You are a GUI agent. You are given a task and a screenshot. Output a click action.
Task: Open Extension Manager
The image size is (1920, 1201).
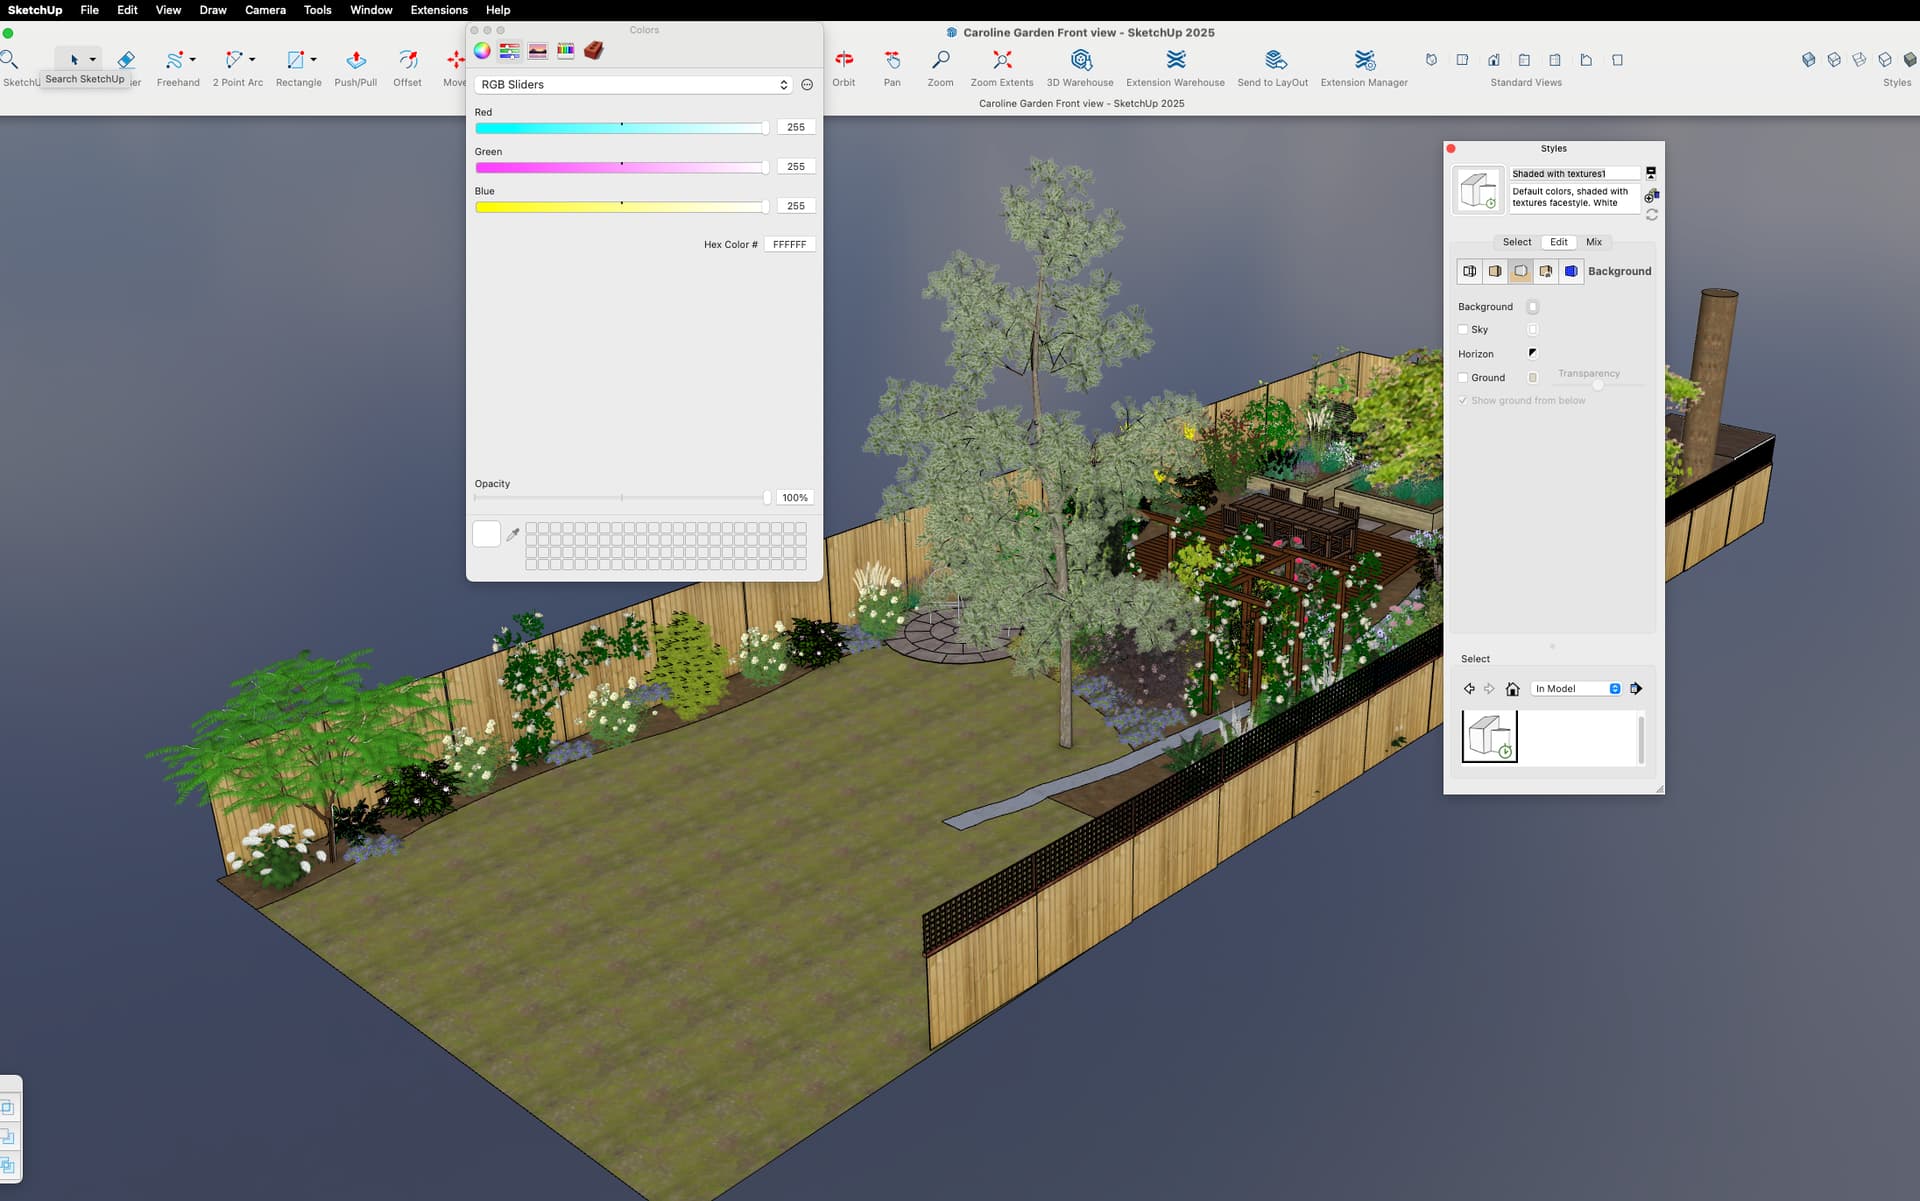coord(1363,61)
